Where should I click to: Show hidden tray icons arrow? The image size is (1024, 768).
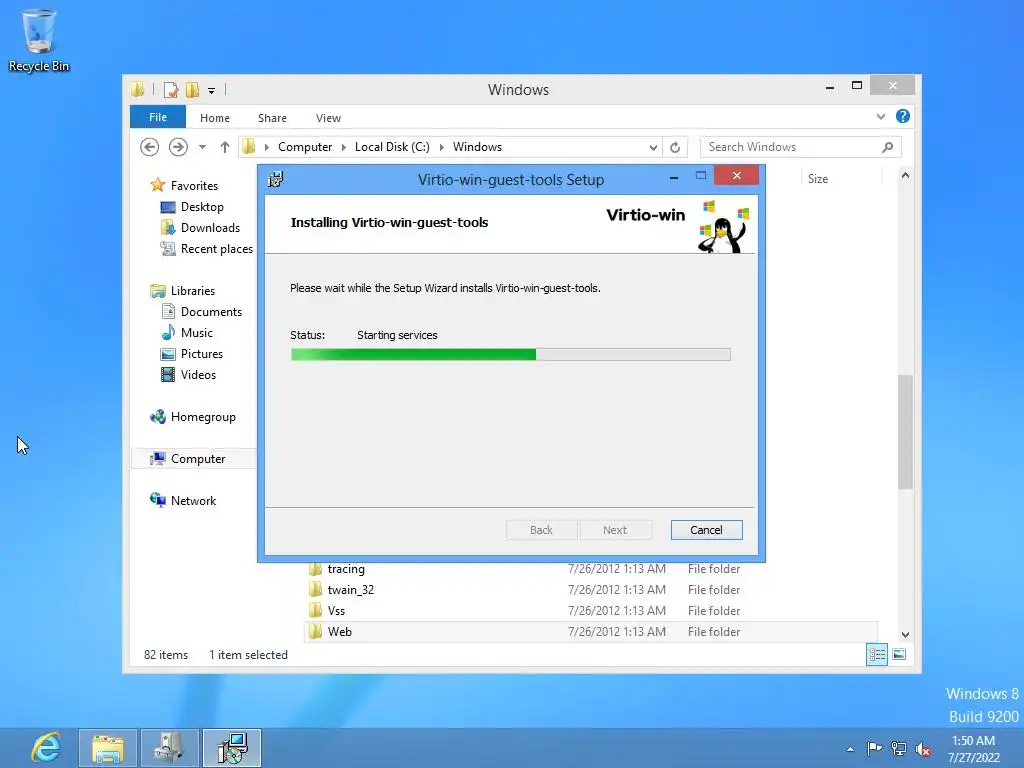coord(850,748)
